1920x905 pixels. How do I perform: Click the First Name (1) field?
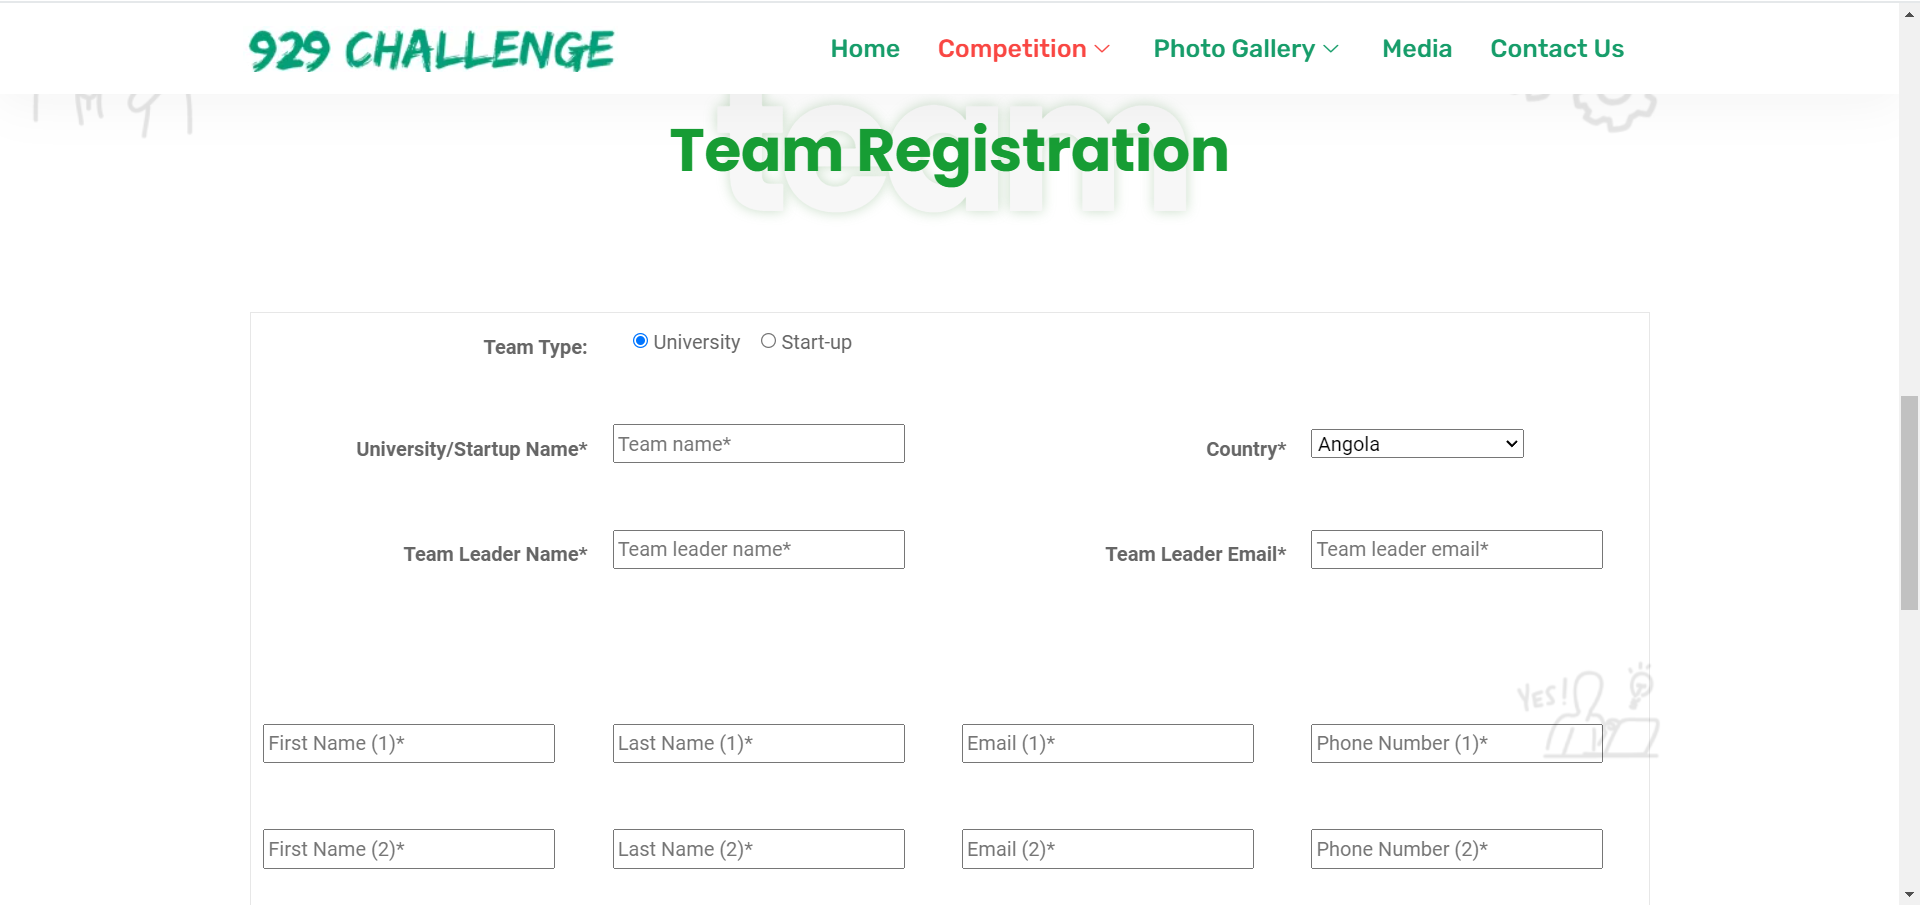(x=408, y=743)
